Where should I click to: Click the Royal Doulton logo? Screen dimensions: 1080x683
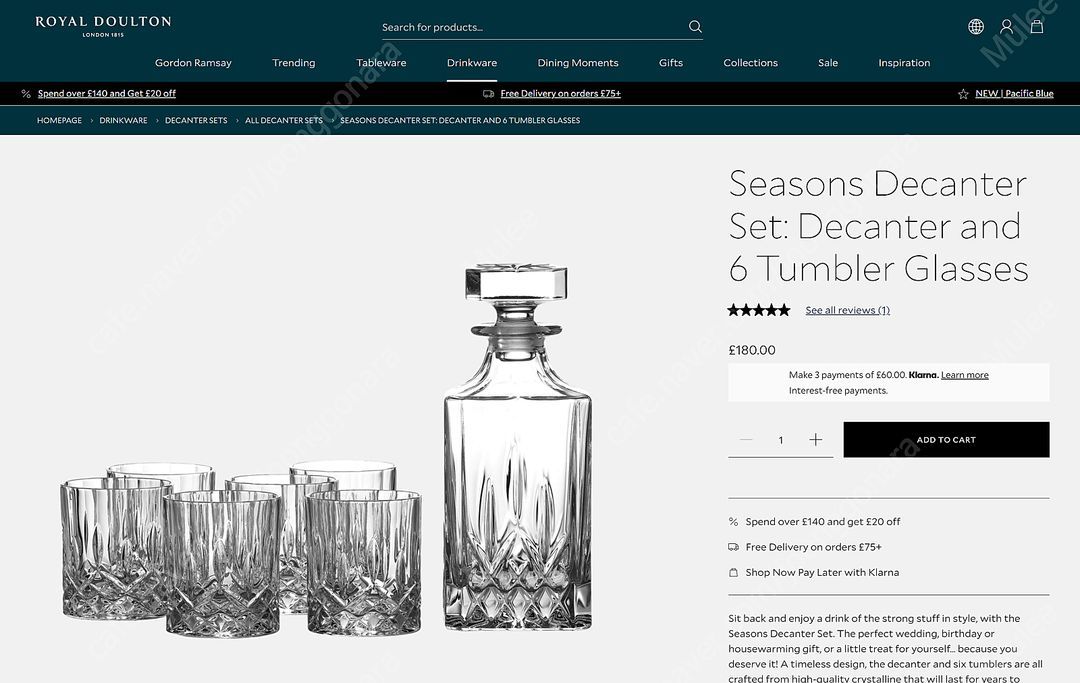tap(103, 25)
